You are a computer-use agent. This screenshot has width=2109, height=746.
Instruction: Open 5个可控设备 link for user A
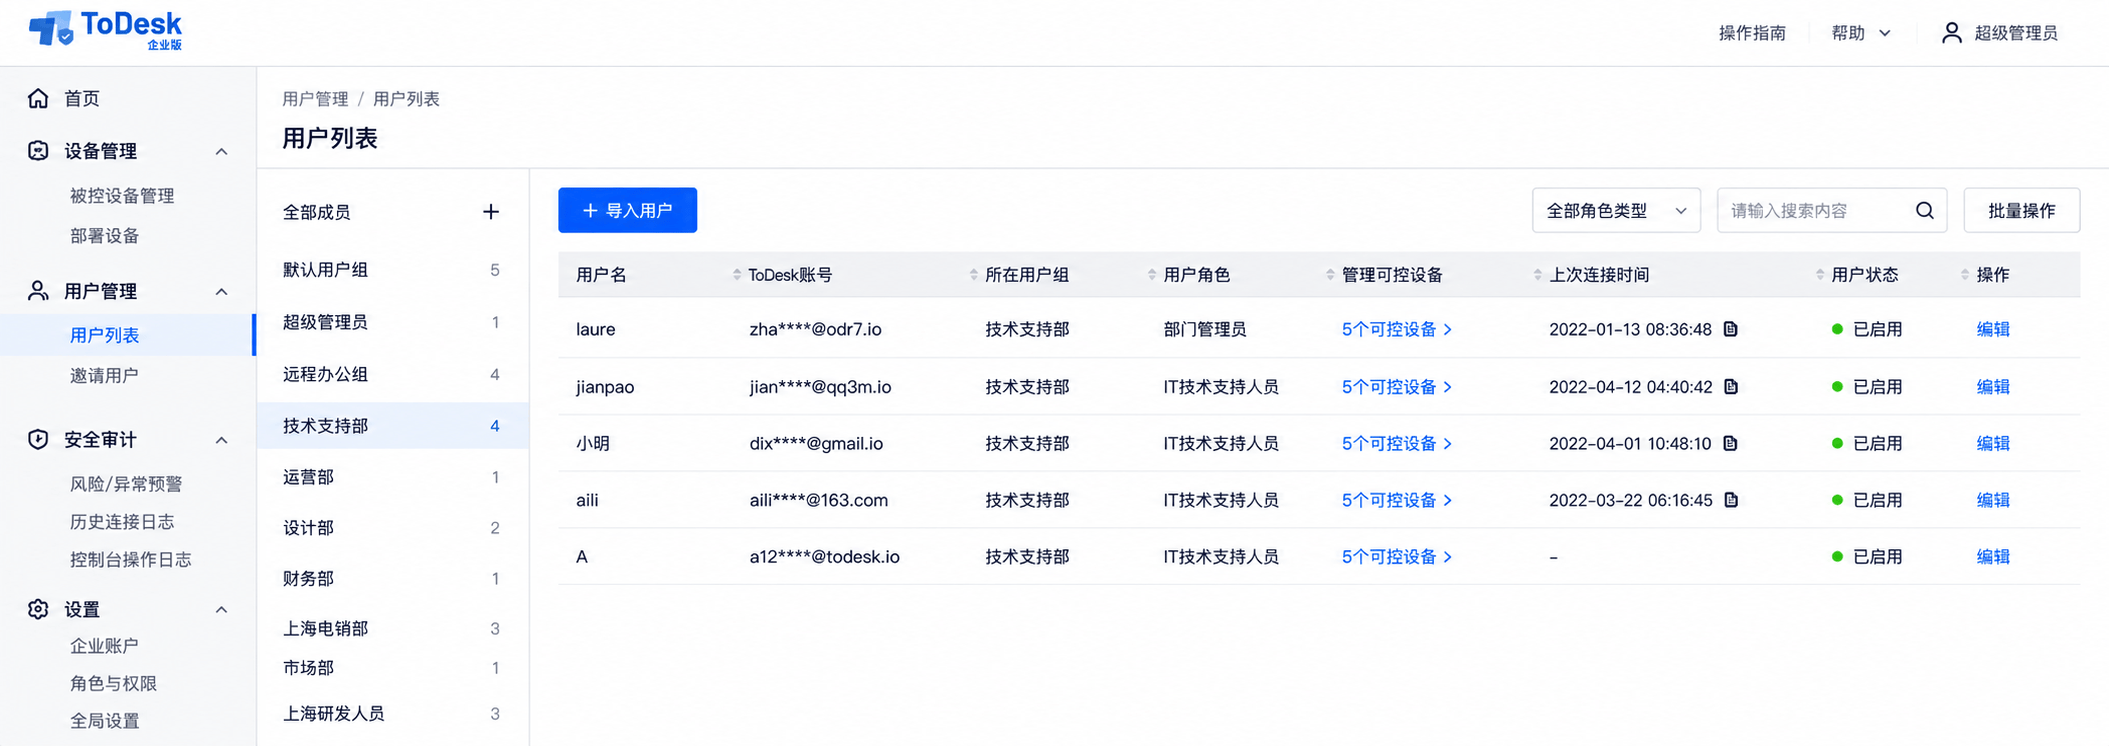[x=1396, y=557]
